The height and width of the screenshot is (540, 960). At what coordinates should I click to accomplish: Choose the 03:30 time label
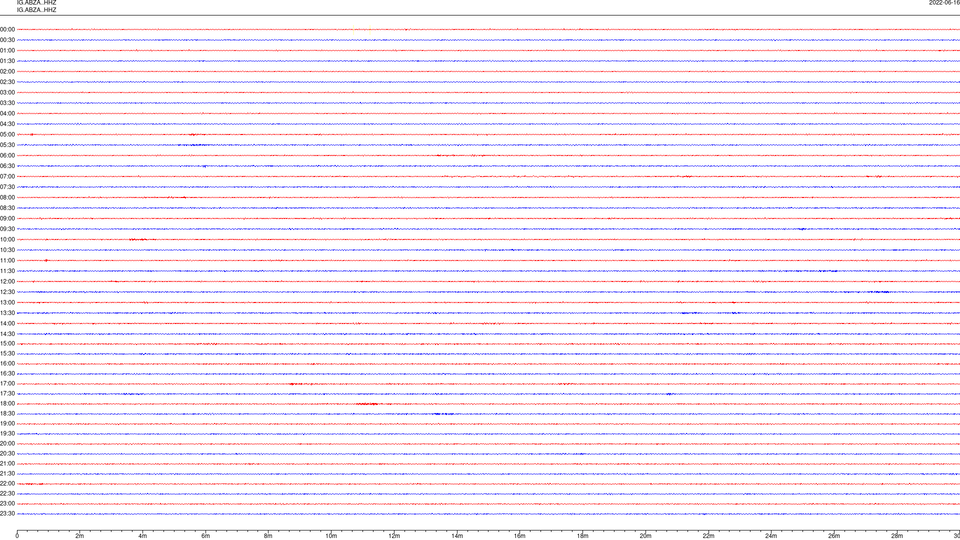pyautogui.click(x=7, y=103)
